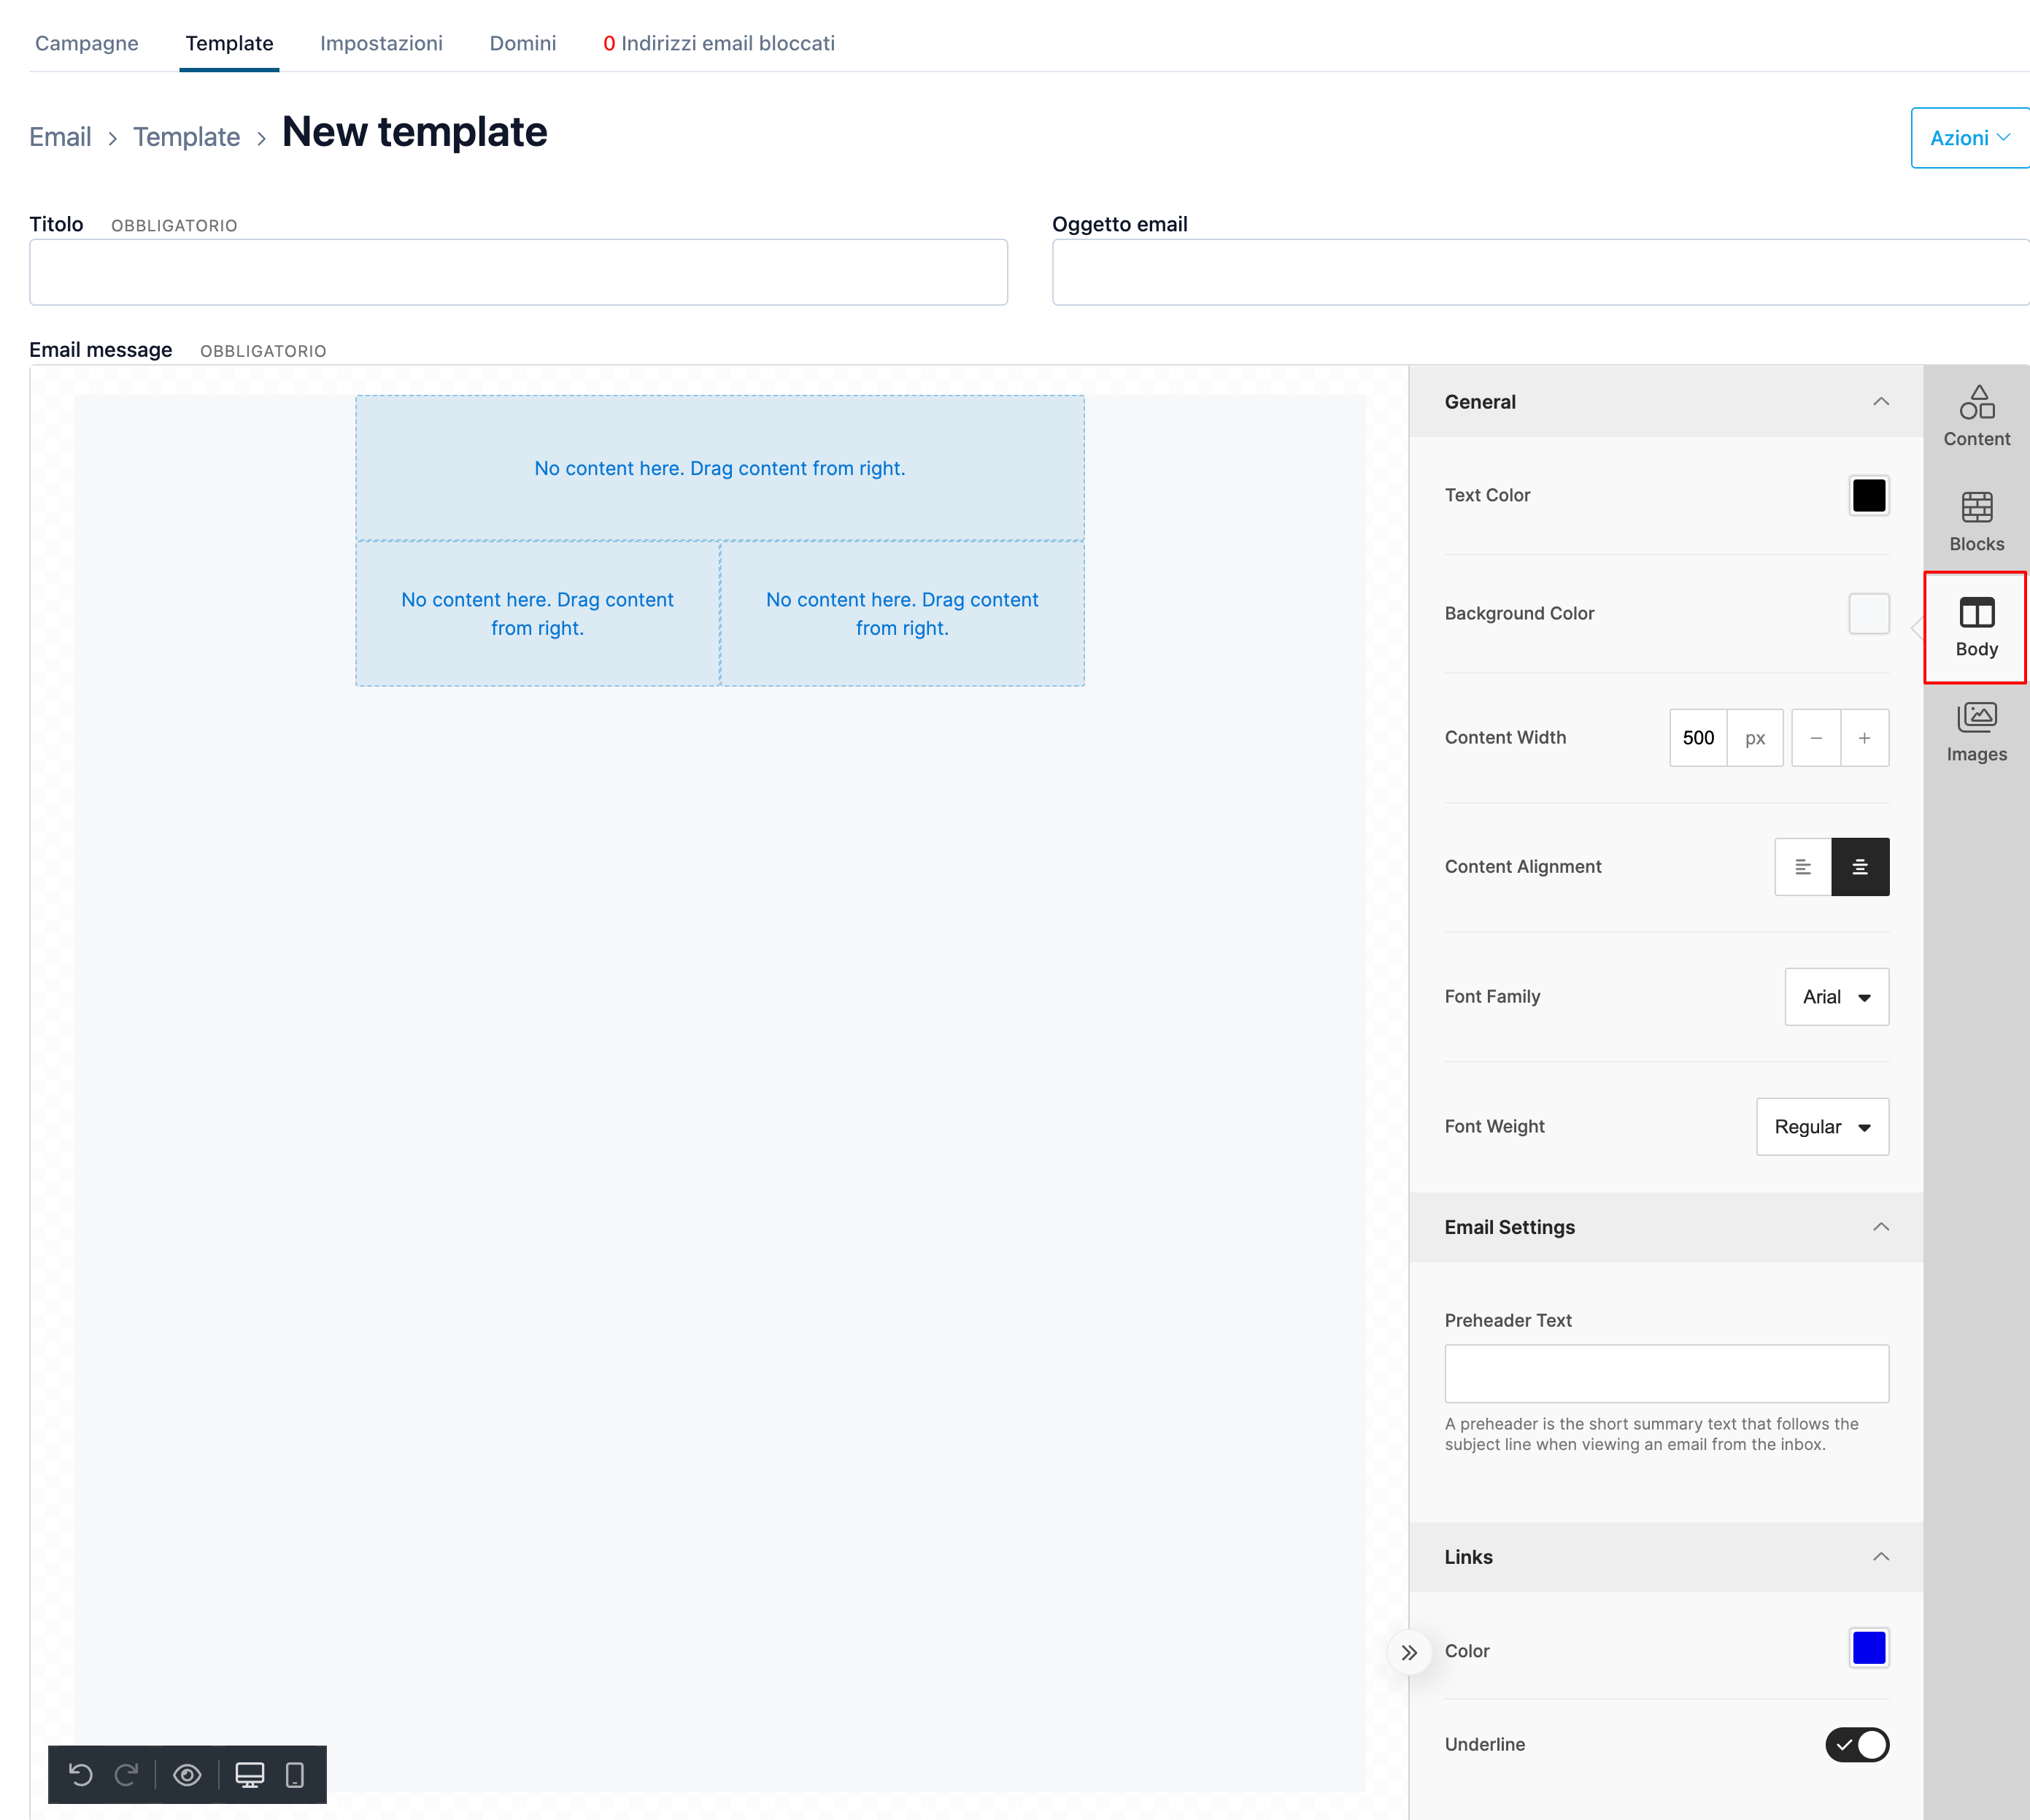This screenshot has width=2030, height=1820.
Task: Click the New template heading
Action: coord(414,132)
